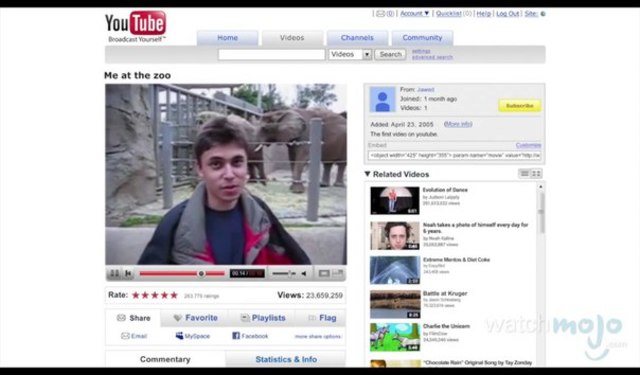The image size is (640, 375).
Task: Click the Extreme Mentos & Diet Coke title
Action: pyautogui.click(x=456, y=260)
